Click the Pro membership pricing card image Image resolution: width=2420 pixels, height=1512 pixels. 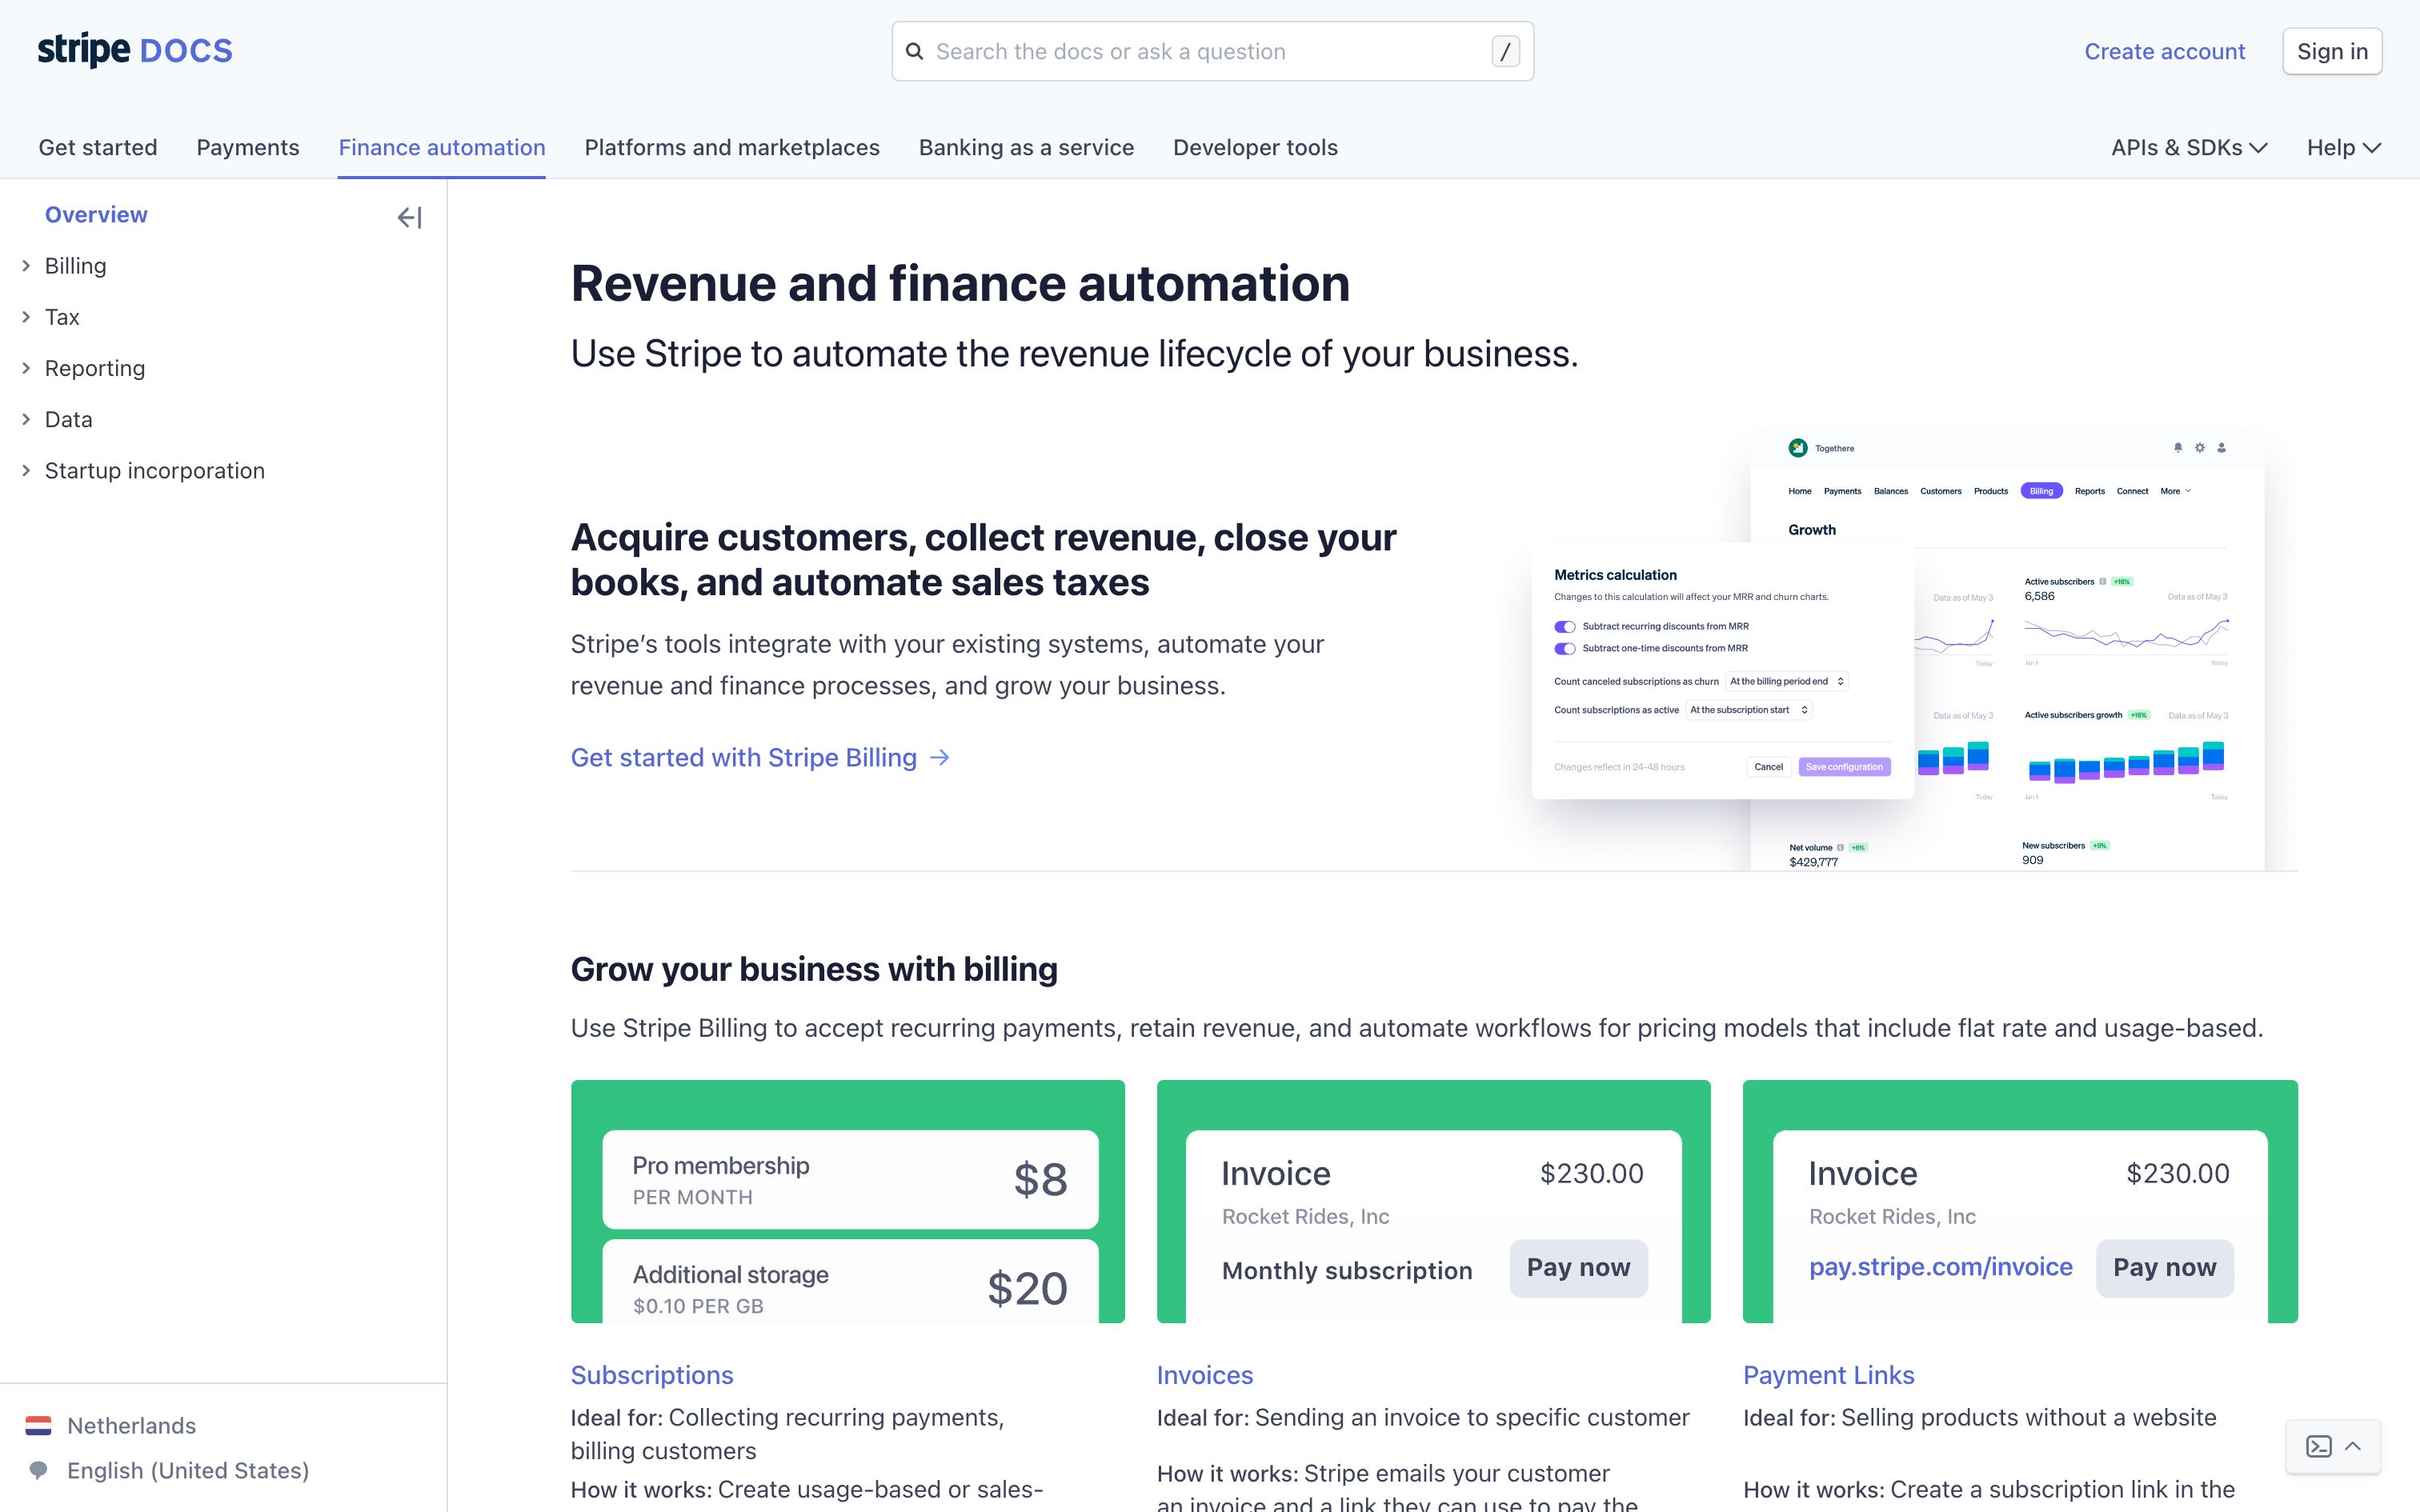tap(848, 1201)
